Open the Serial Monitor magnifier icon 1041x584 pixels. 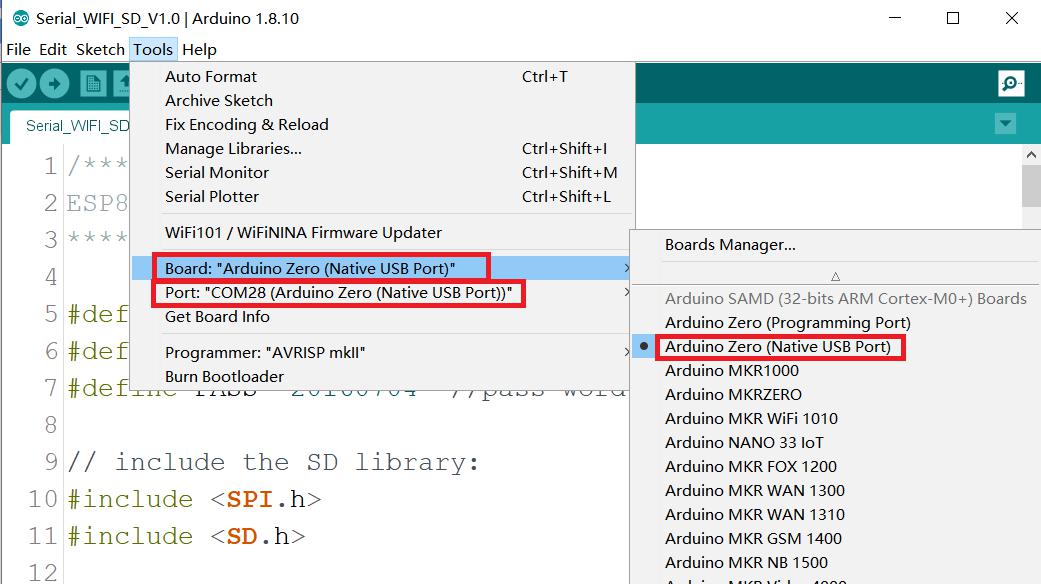[x=1010, y=84]
